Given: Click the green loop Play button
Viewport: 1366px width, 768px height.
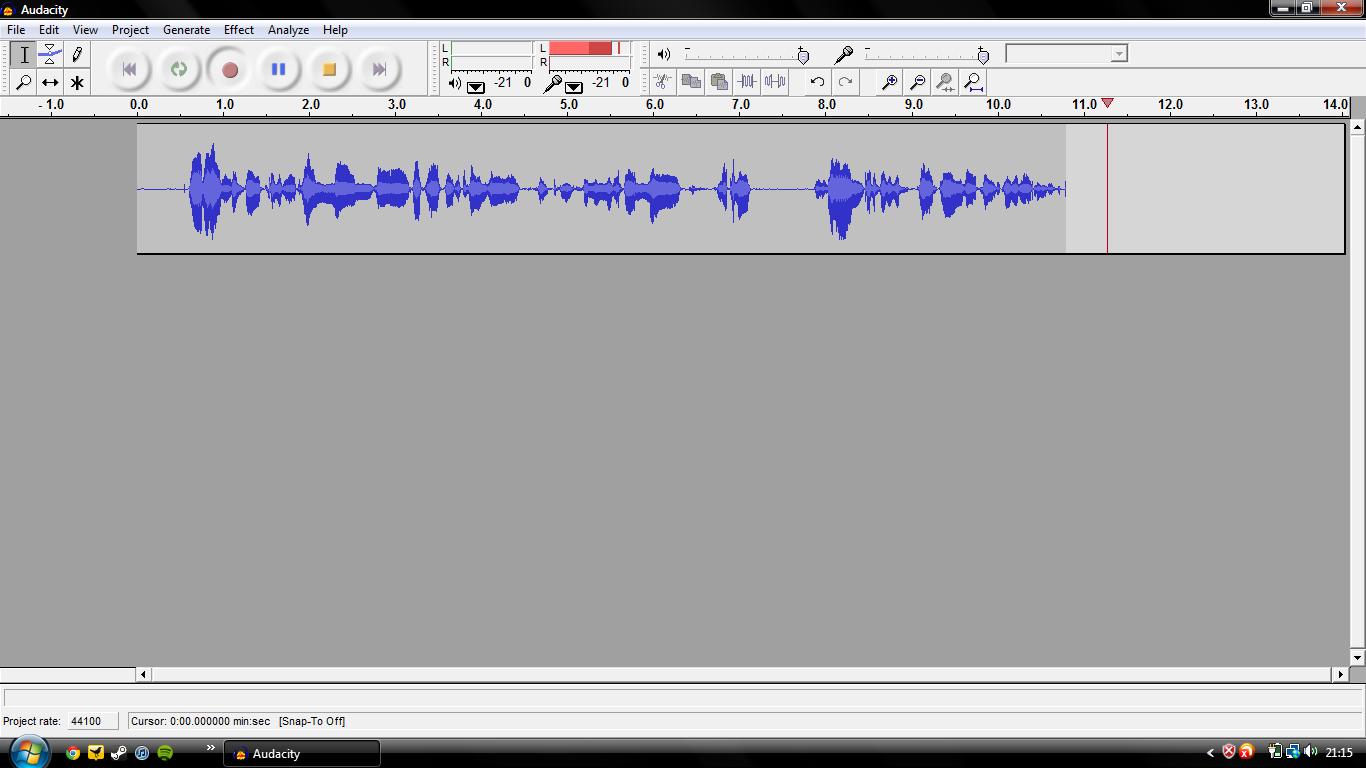Looking at the screenshot, I should point(179,69).
